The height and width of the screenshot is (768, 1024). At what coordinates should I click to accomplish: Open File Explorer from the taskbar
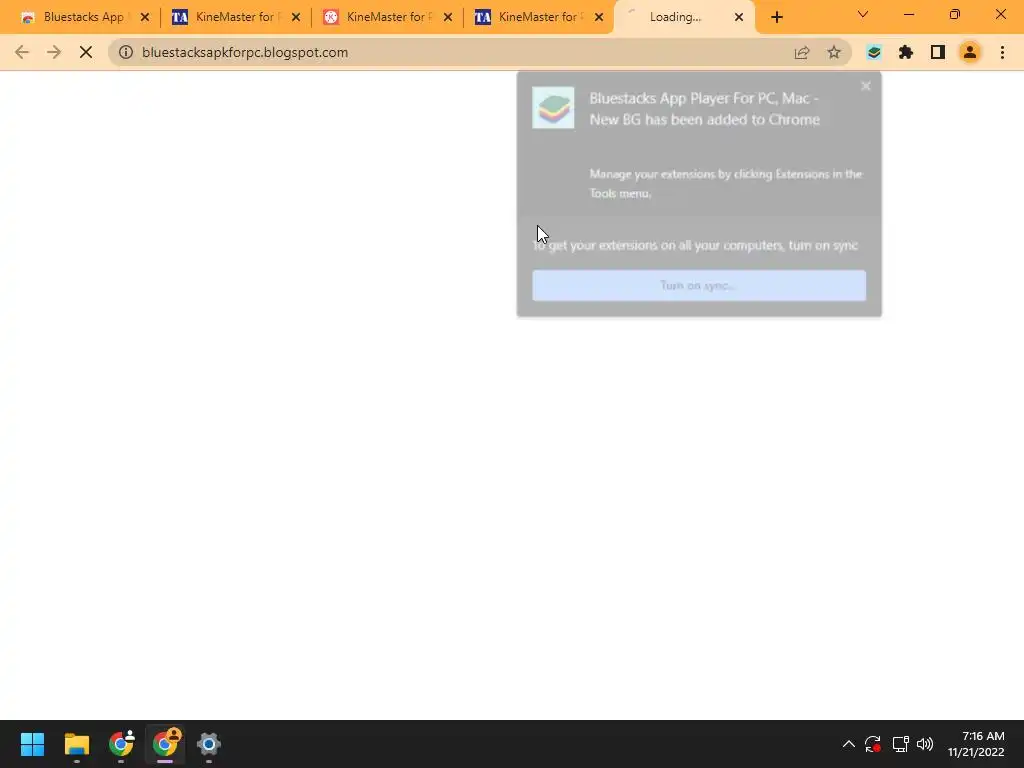(x=76, y=744)
